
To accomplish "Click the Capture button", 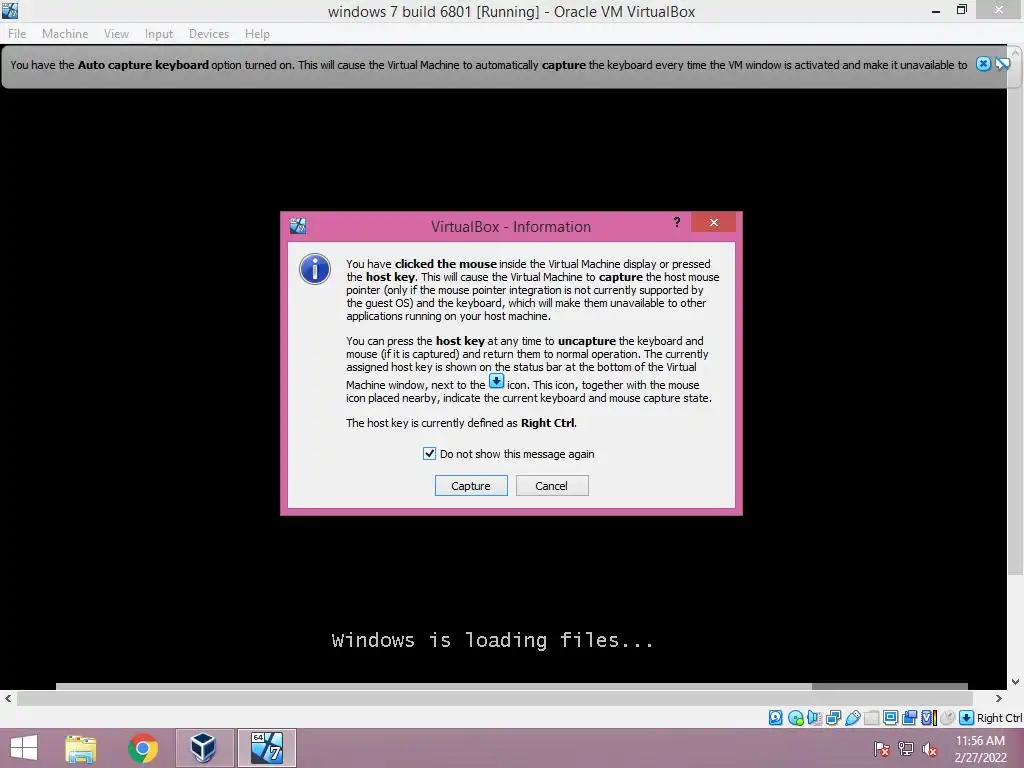I will coord(471,486).
